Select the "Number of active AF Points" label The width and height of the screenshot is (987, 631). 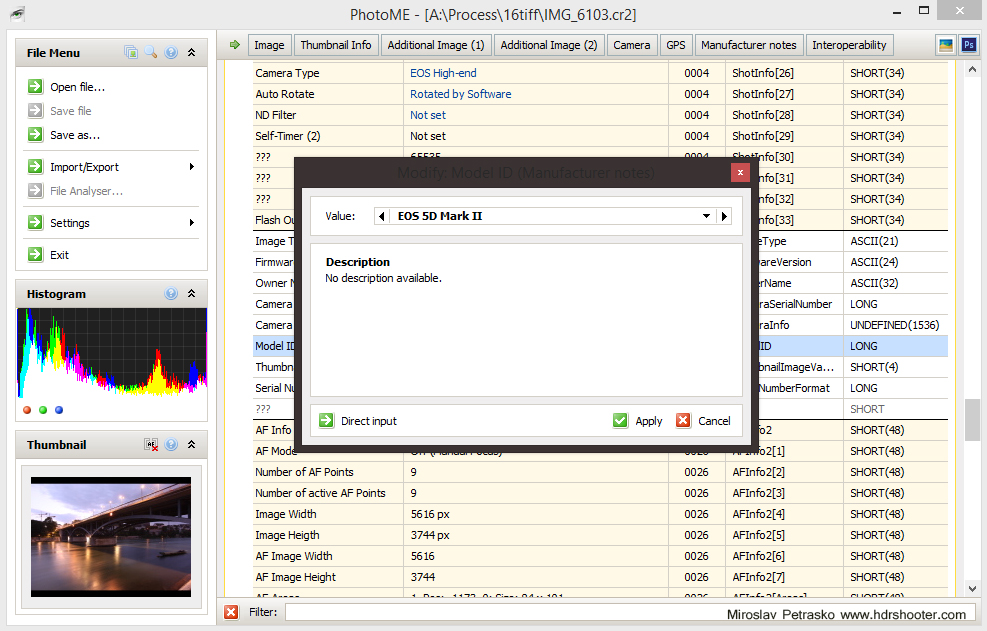click(320, 493)
